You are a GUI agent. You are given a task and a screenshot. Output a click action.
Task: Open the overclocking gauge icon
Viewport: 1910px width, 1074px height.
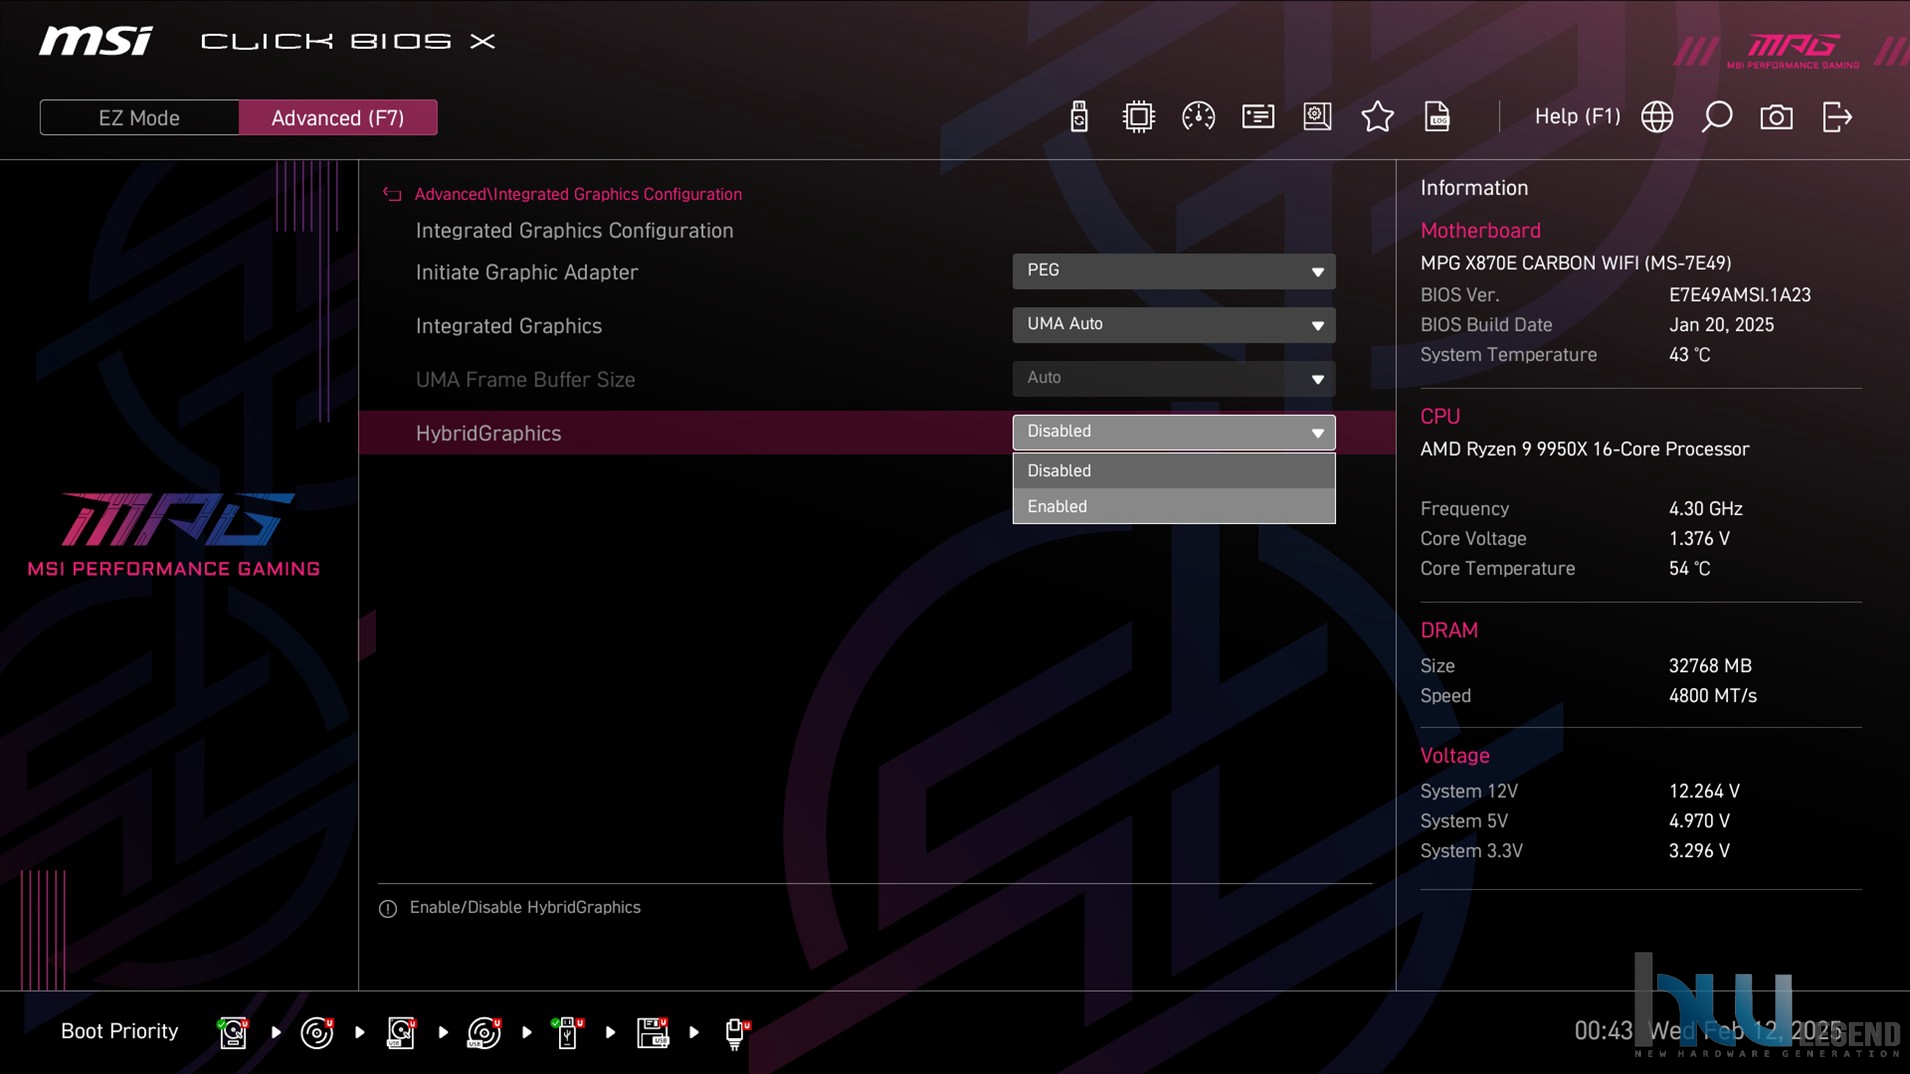pos(1198,117)
